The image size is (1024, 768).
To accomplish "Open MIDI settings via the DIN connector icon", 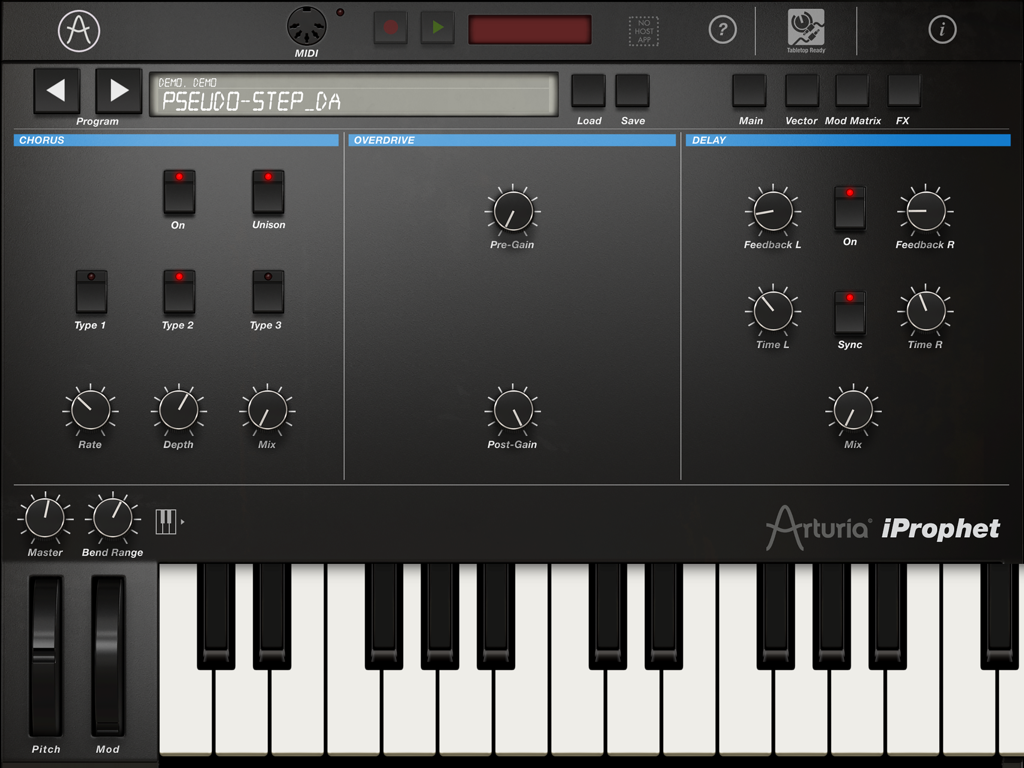I will [x=306, y=24].
